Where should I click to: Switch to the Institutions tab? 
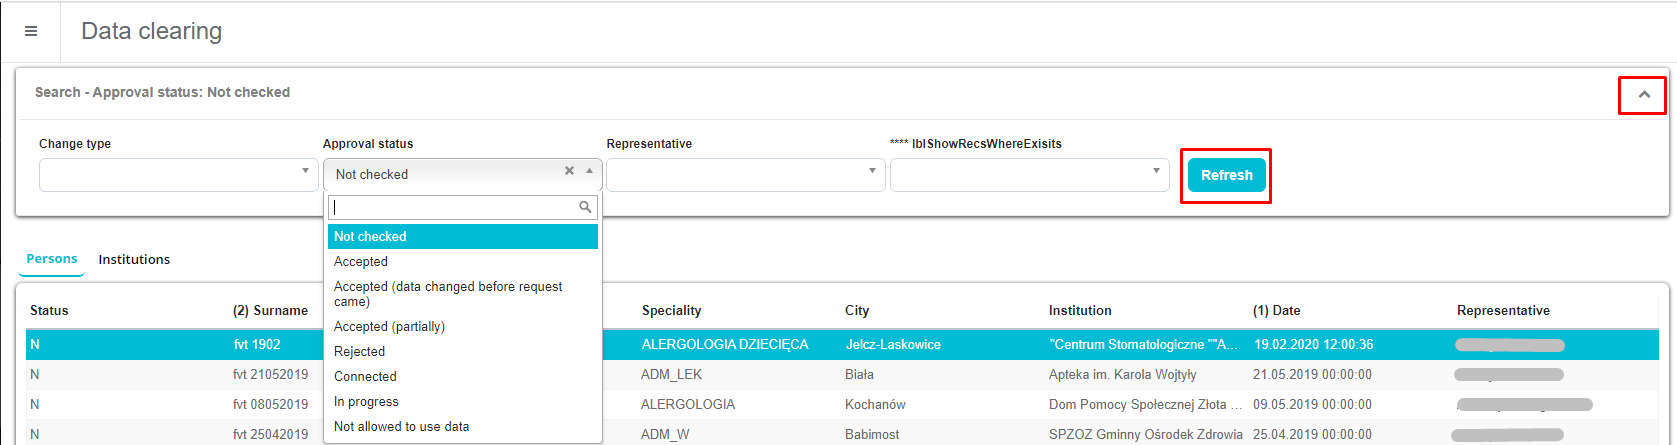click(134, 259)
